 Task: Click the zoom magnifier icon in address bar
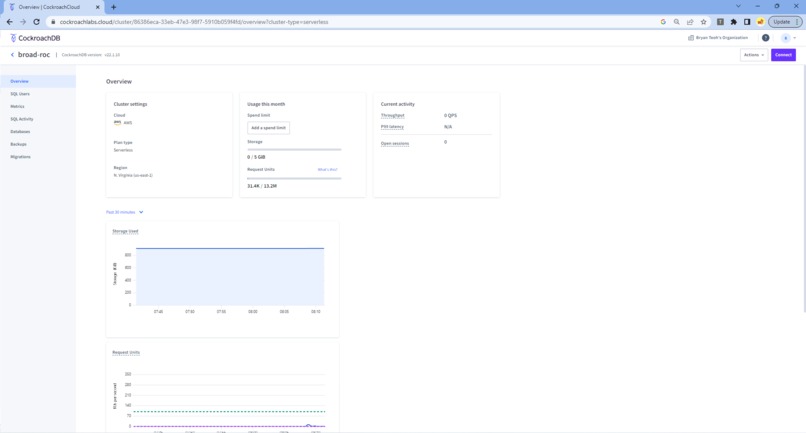(676, 22)
